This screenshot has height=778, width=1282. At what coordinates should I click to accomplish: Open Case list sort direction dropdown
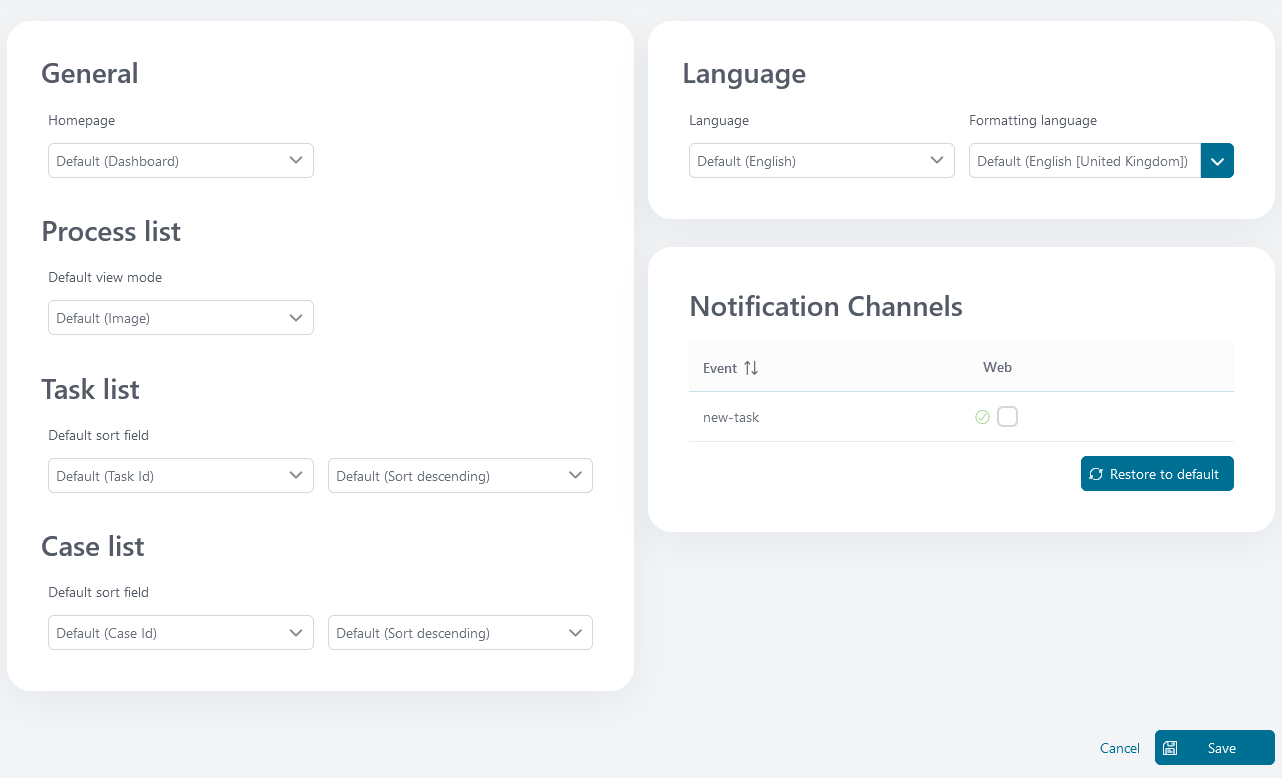coord(460,633)
